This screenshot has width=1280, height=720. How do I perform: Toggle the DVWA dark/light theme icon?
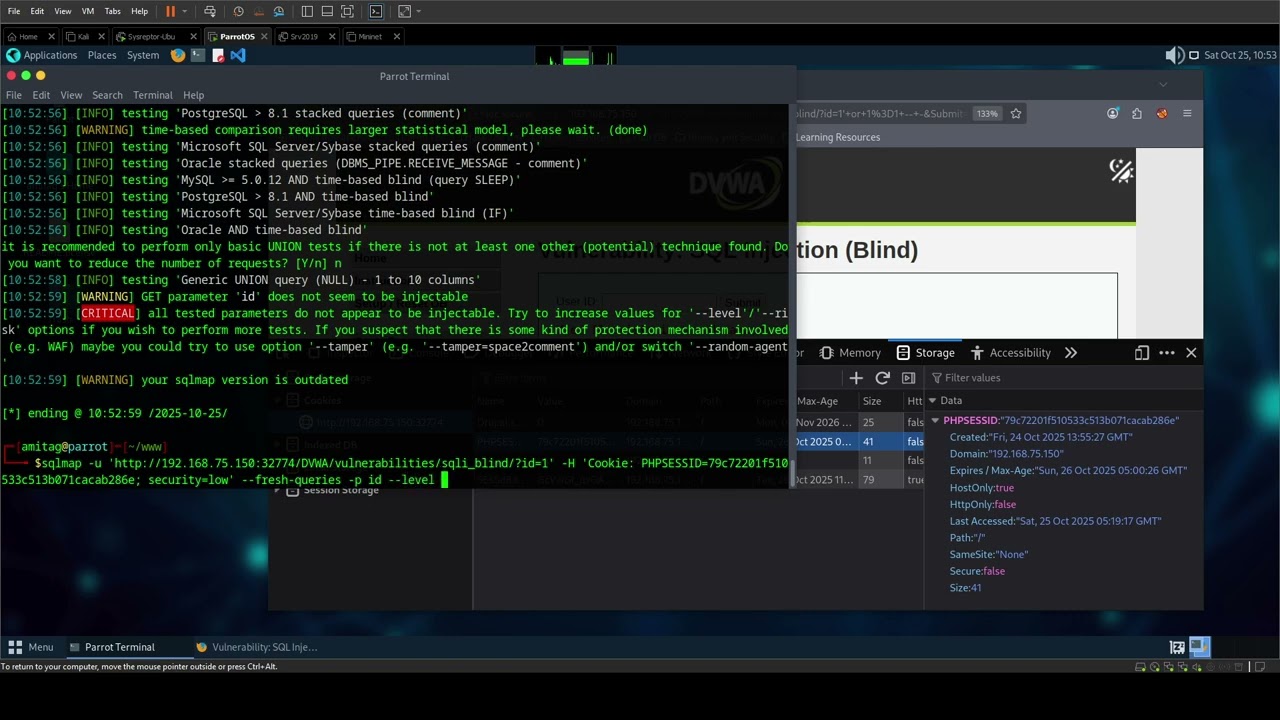tap(1121, 171)
